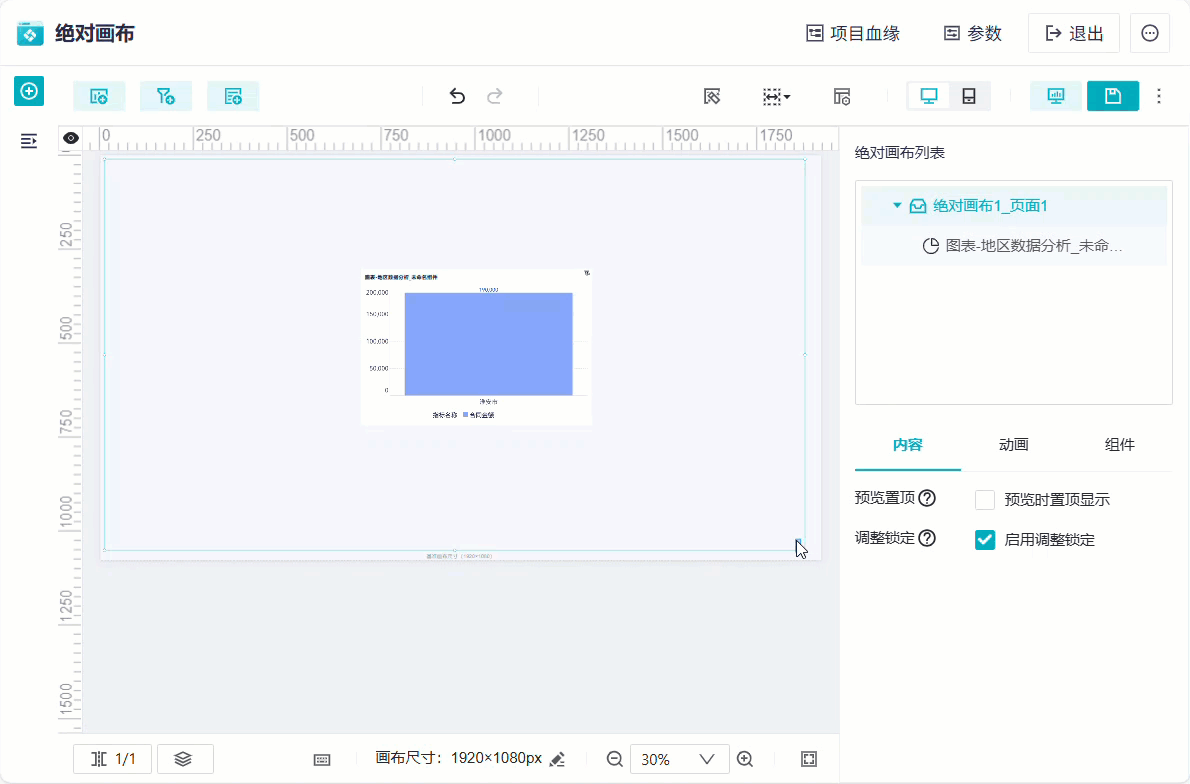Image resolution: width=1190 pixels, height=784 pixels.
Task: Click the add chart icon in toolbar
Action: (x=99, y=96)
